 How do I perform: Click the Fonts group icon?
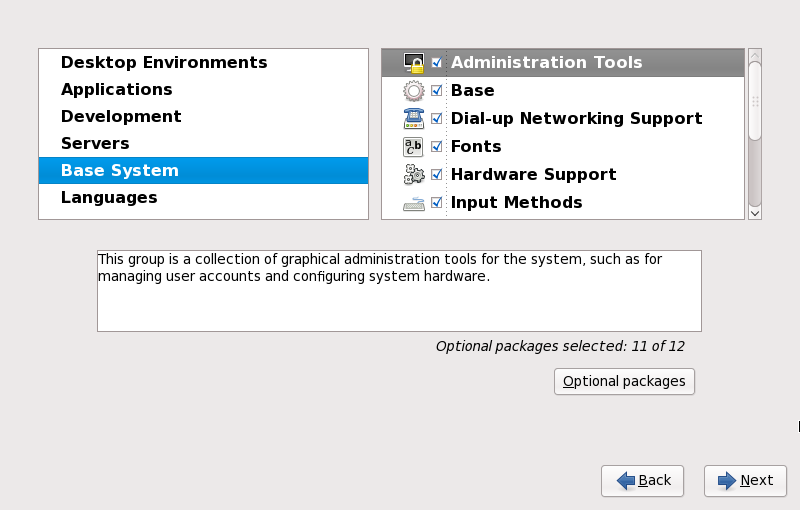click(x=414, y=147)
